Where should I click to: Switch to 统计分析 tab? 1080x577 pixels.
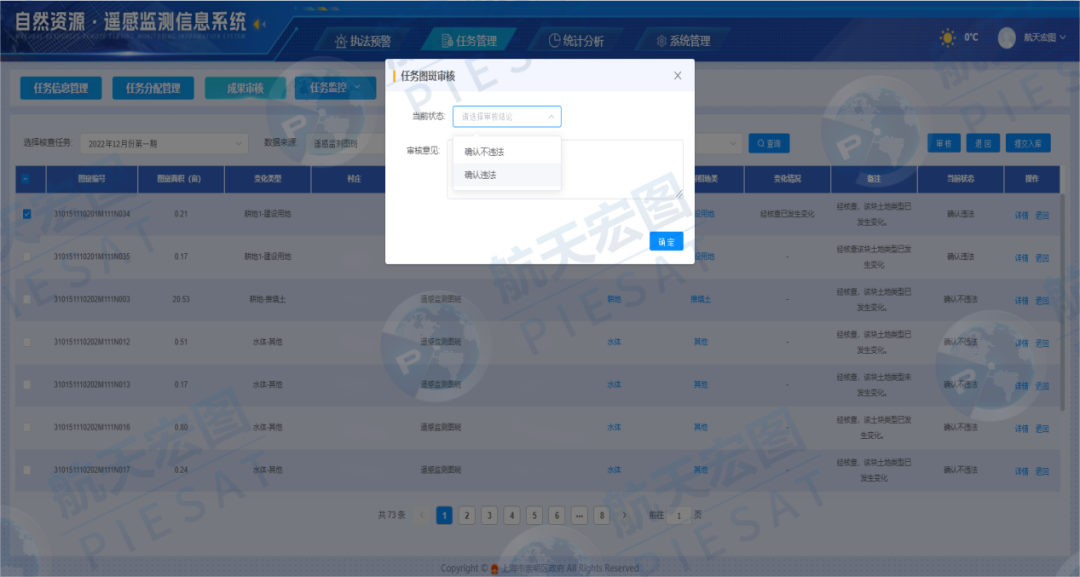point(577,41)
